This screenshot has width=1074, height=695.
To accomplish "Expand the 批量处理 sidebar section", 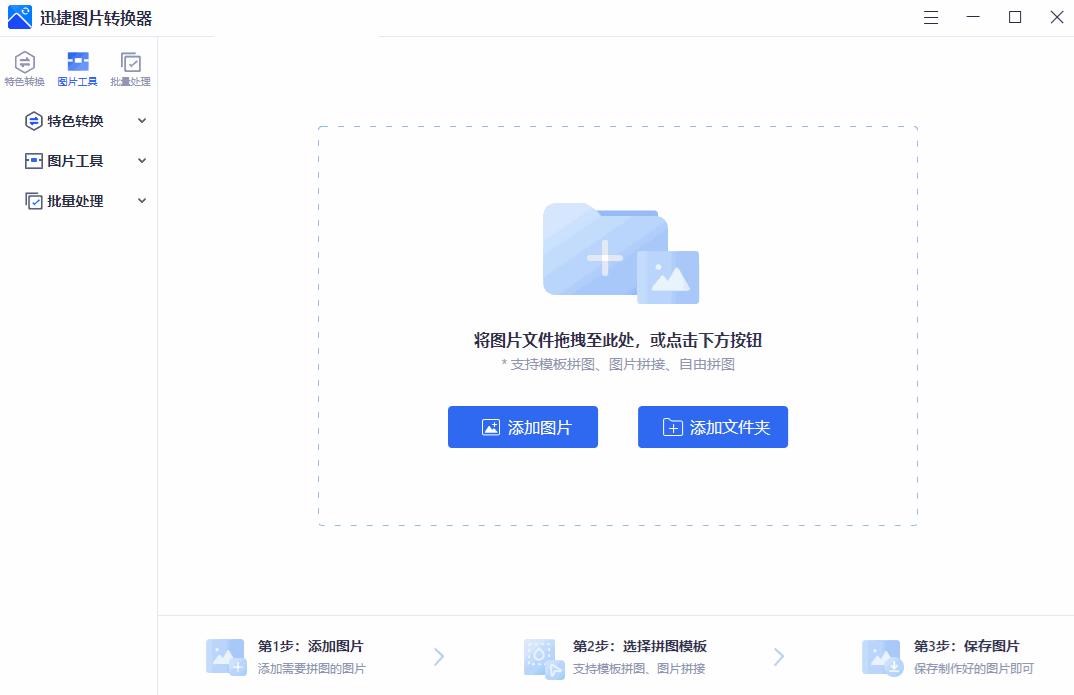I will pyautogui.click(x=141, y=200).
